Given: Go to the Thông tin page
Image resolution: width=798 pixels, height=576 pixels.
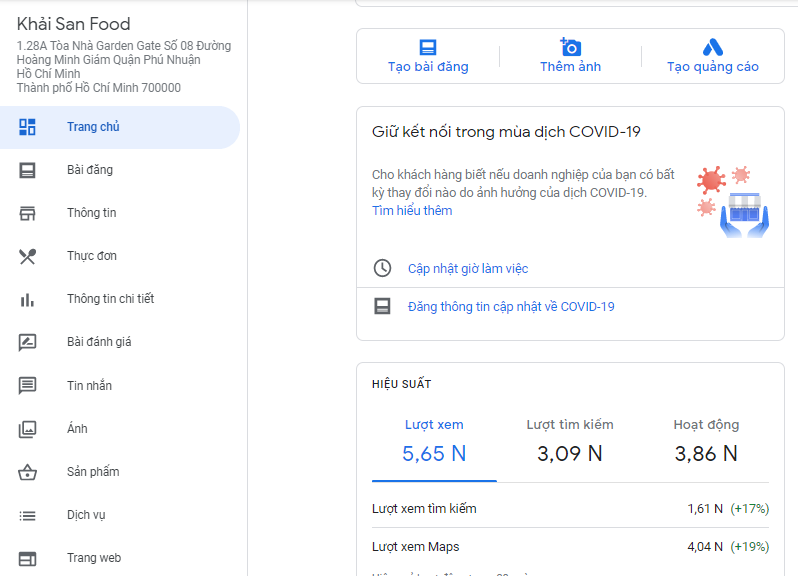Looking at the screenshot, I should [120, 213].
